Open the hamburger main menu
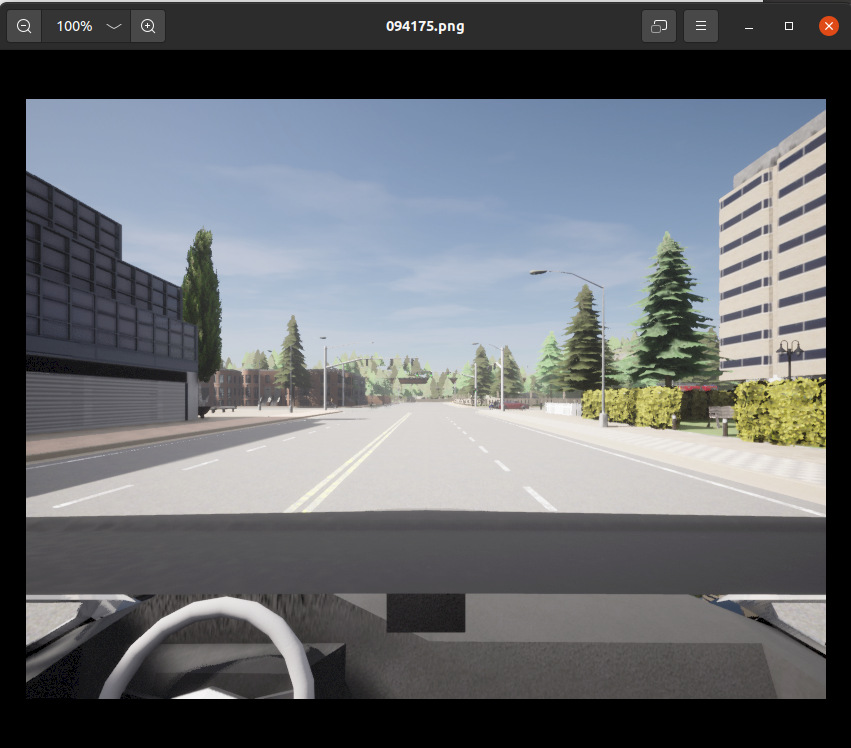Screen dimensions: 851x748 (x=701, y=26)
